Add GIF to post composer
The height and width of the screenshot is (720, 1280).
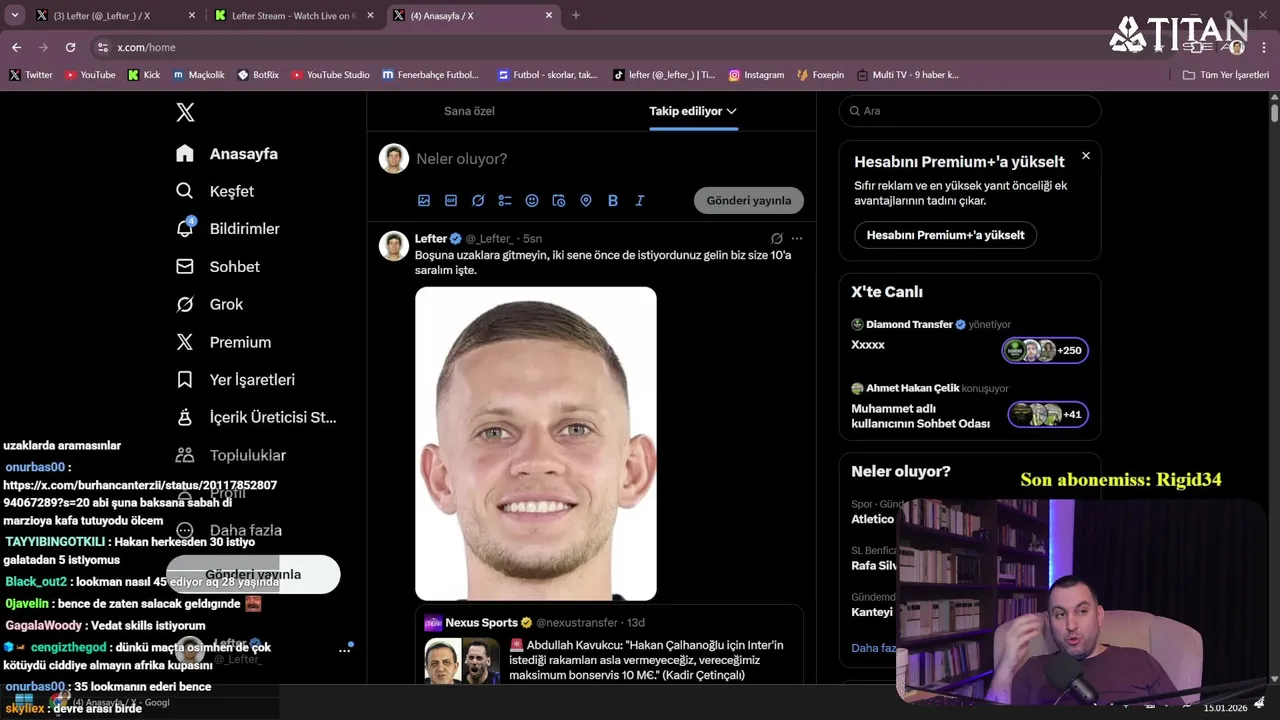pyautogui.click(x=451, y=200)
